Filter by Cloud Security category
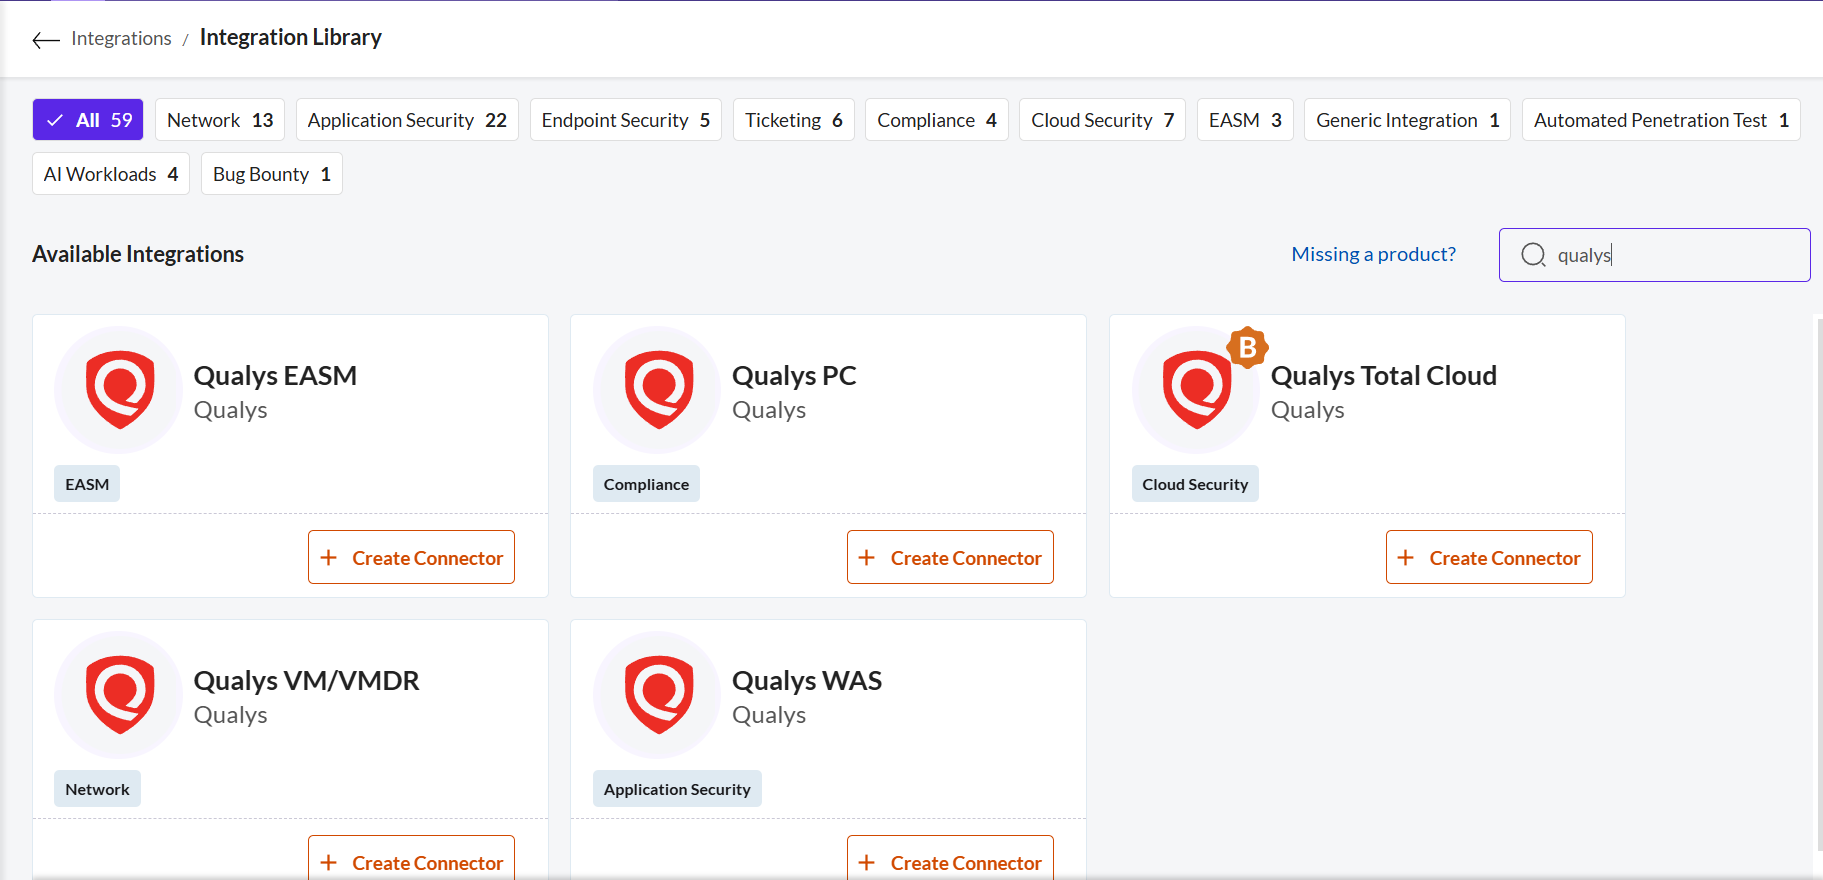This screenshot has height=880, width=1823. click(x=1102, y=120)
